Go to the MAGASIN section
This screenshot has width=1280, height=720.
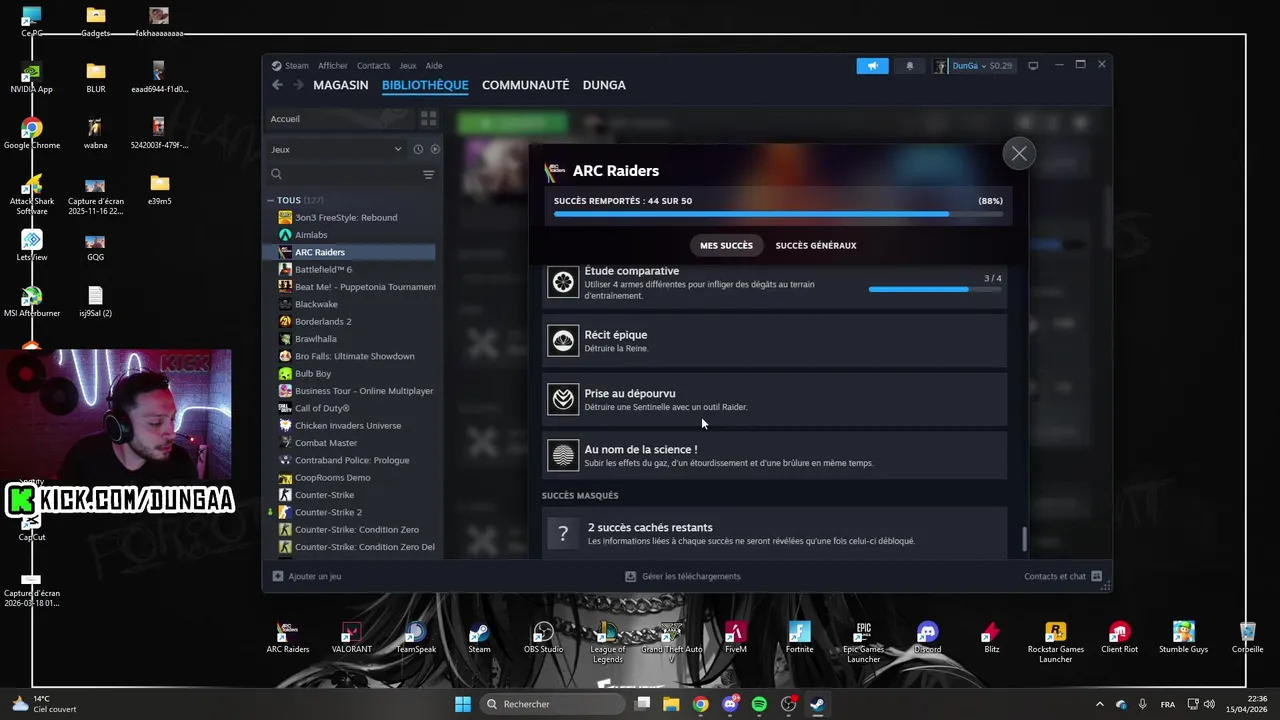(x=340, y=85)
